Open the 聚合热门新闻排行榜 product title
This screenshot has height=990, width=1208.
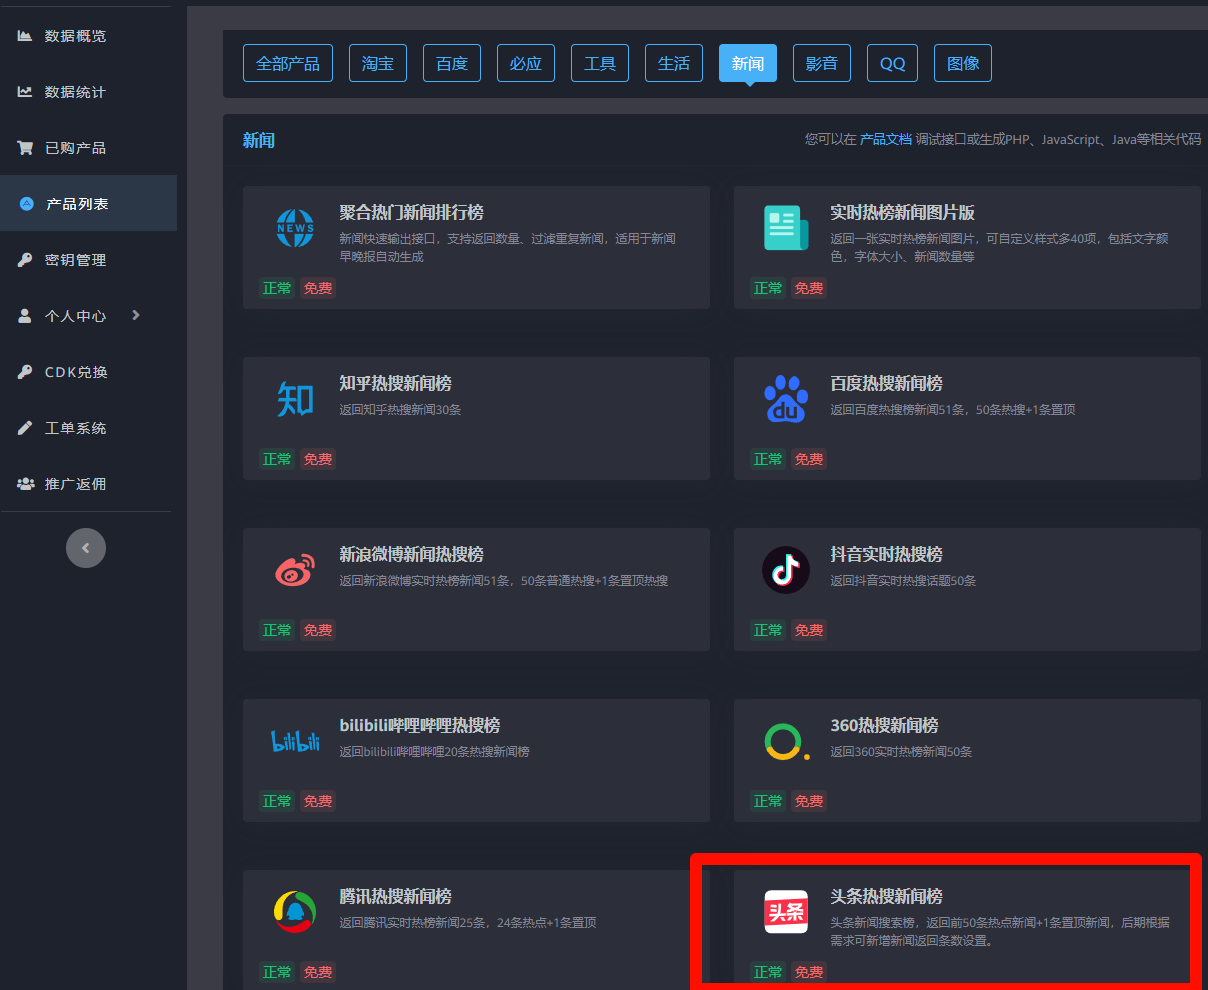pos(411,213)
